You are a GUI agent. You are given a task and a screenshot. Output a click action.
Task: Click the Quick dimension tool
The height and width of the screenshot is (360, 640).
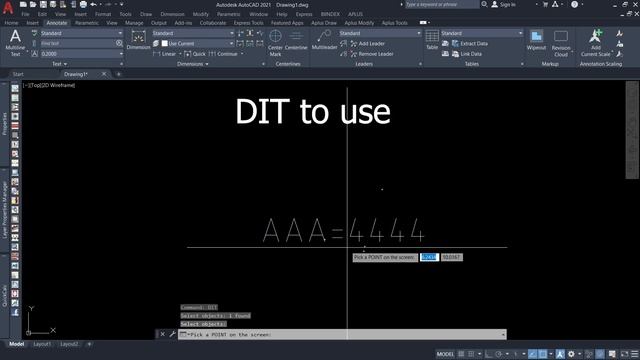point(195,54)
